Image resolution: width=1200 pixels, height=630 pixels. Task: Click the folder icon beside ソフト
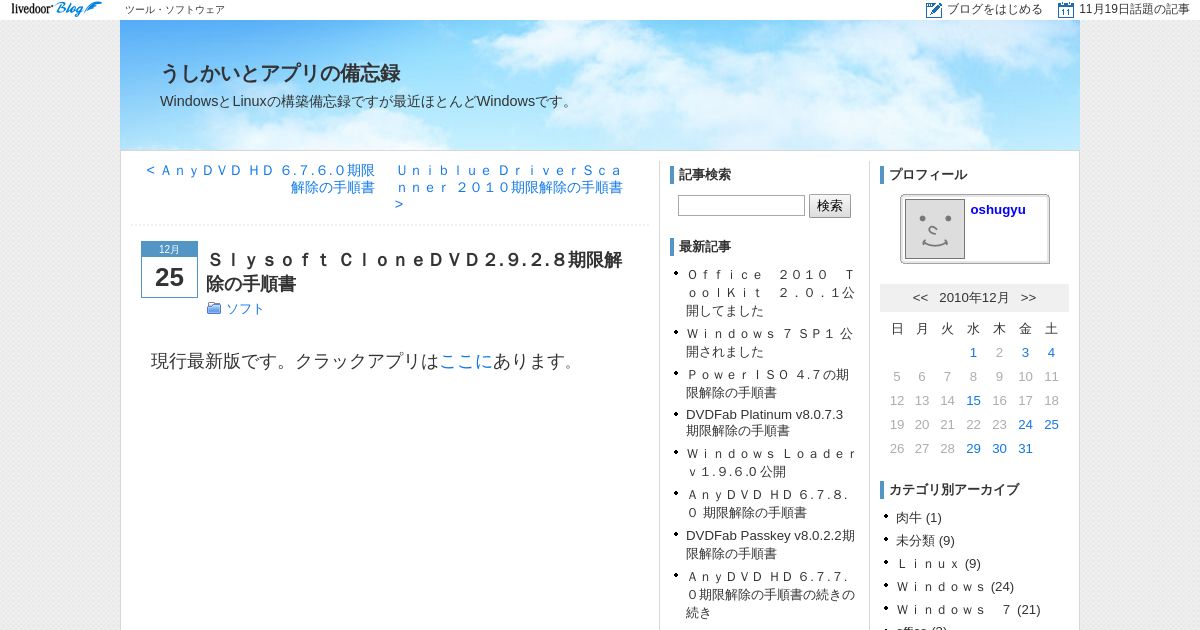pyautogui.click(x=214, y=308)
